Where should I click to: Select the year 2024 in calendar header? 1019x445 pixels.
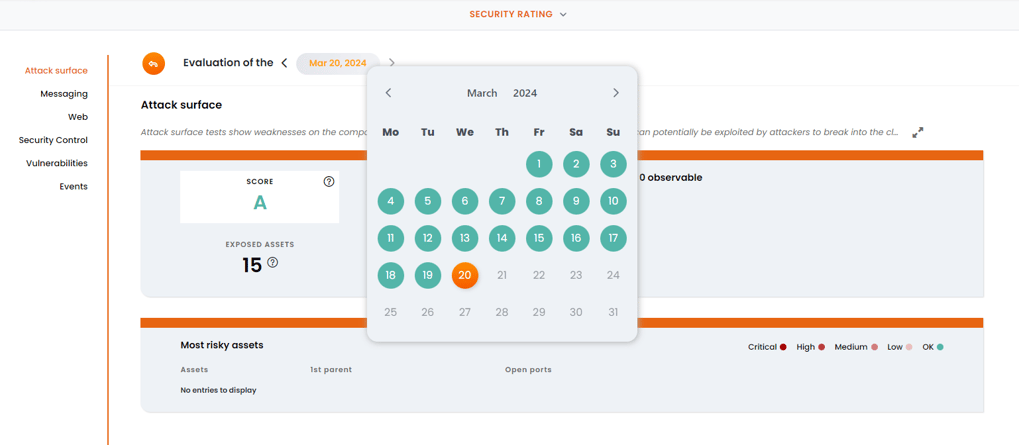(x=525, y=93)
